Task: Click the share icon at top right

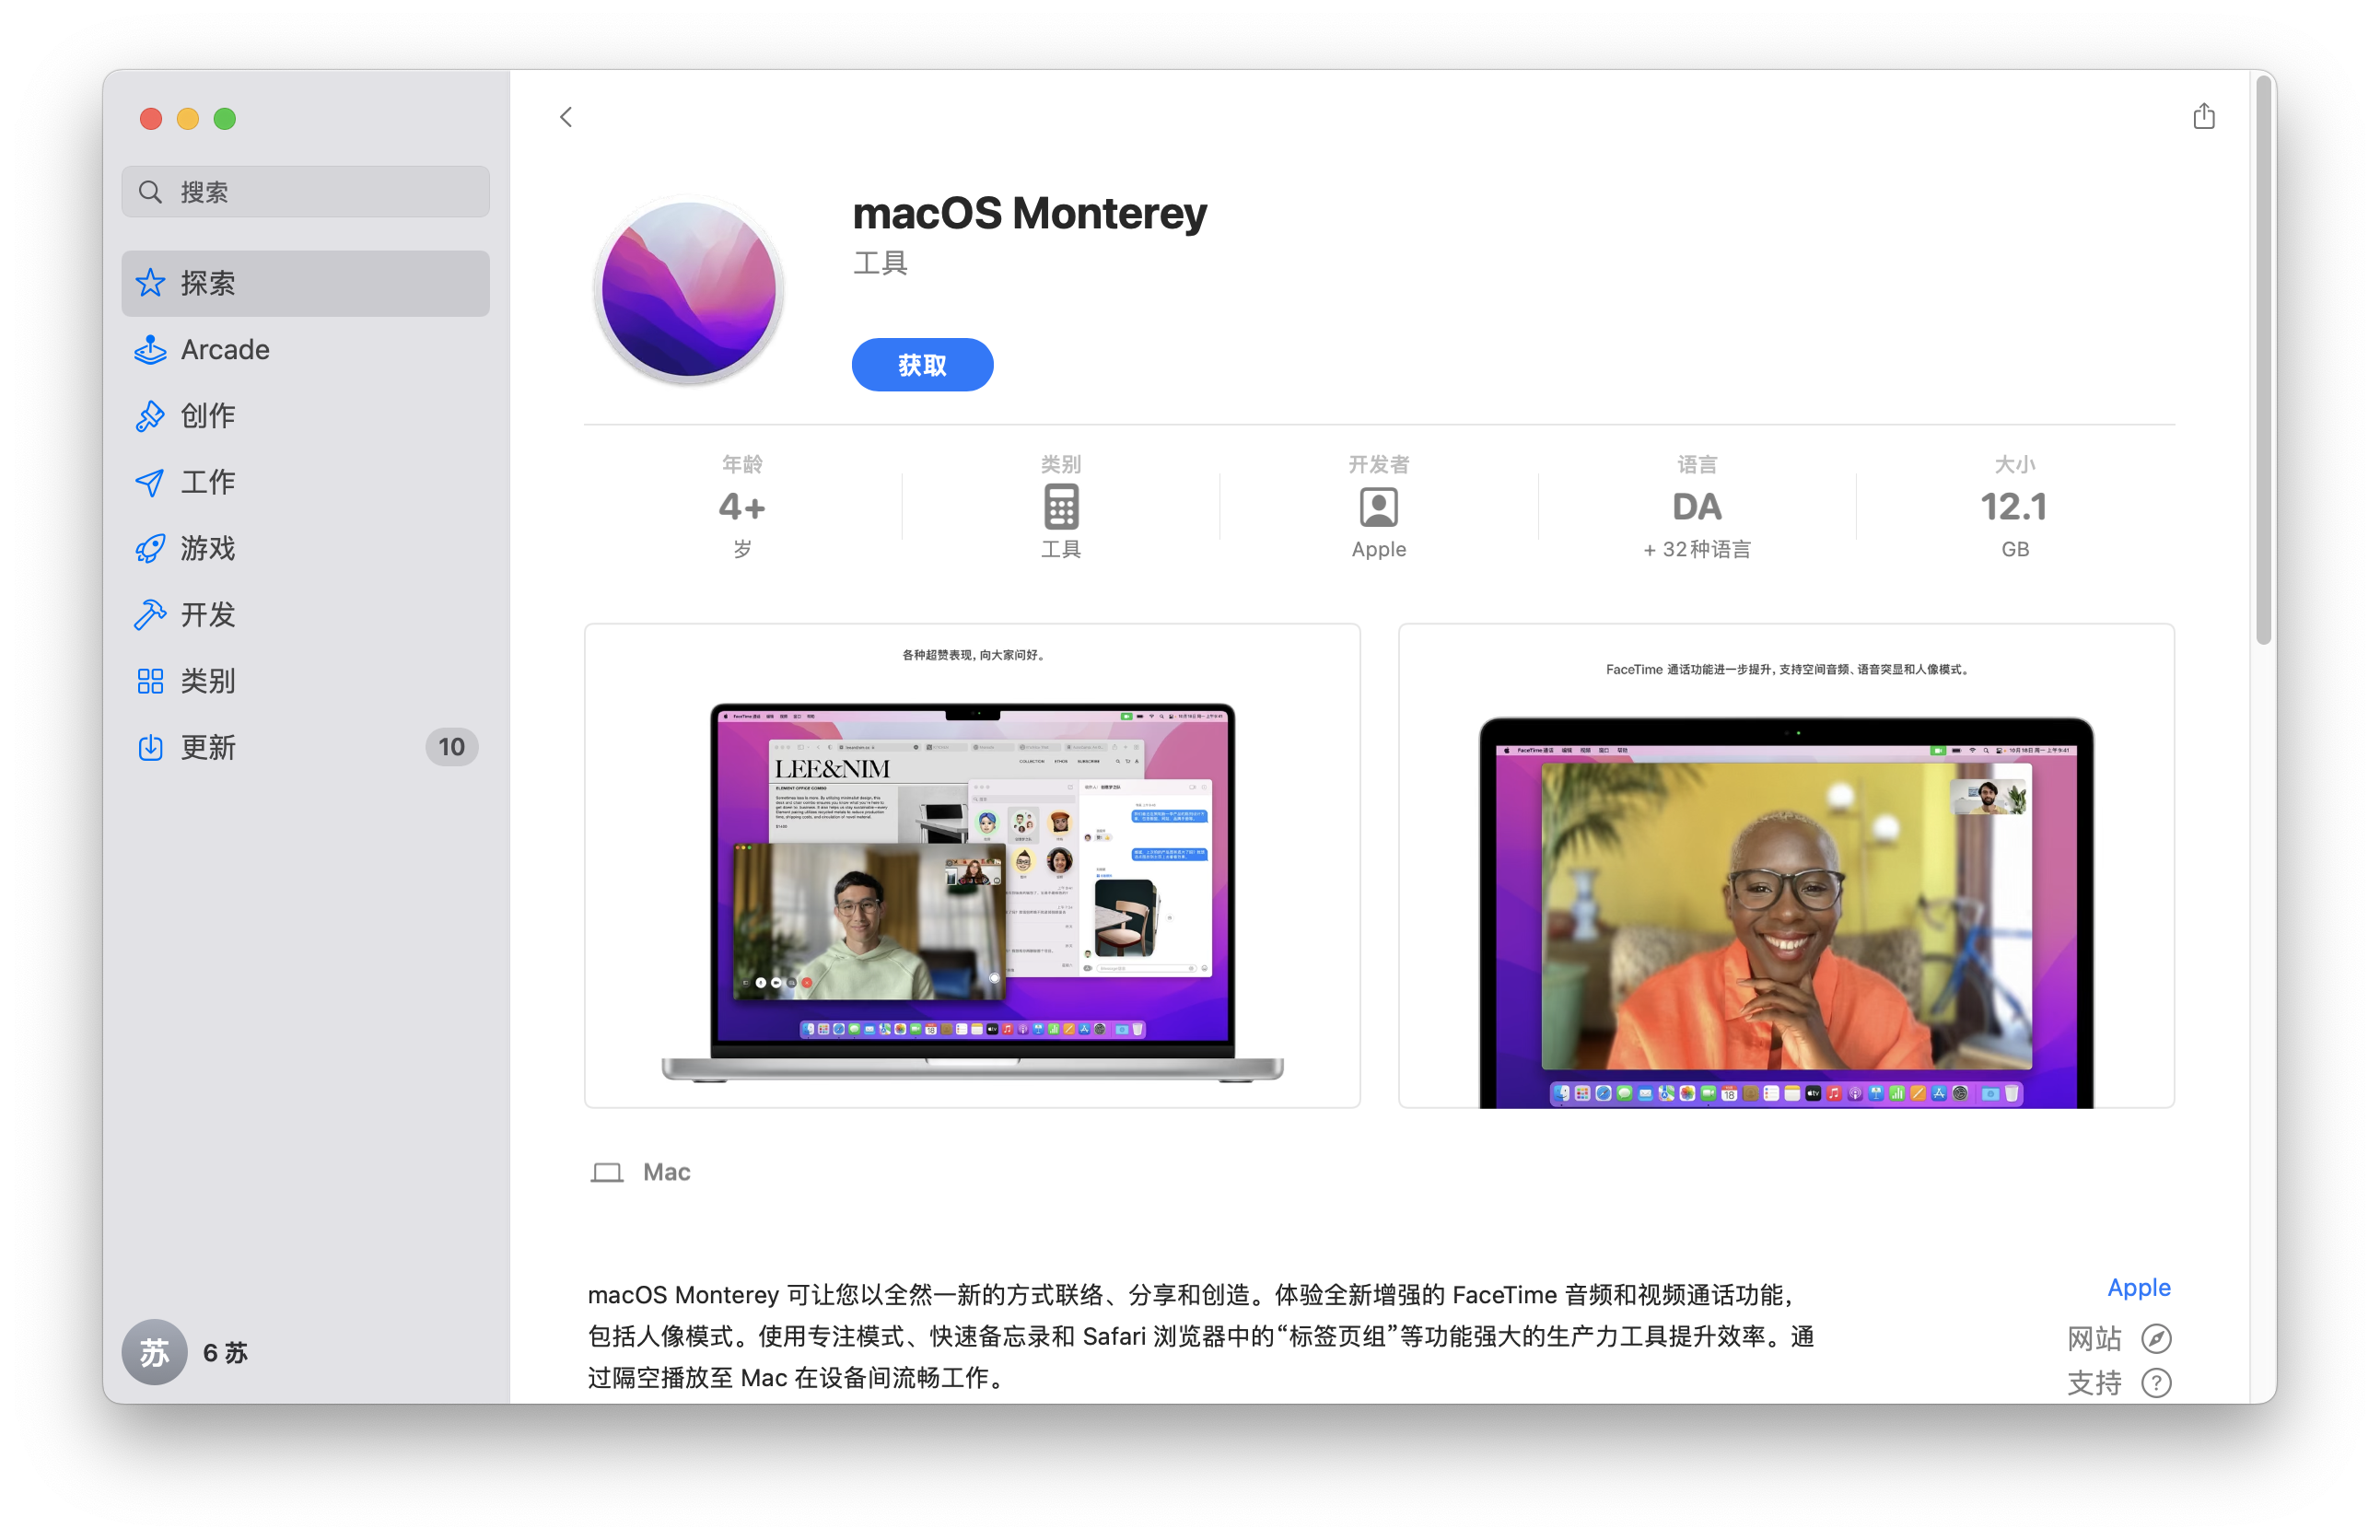Action: tap(2203, 117)
